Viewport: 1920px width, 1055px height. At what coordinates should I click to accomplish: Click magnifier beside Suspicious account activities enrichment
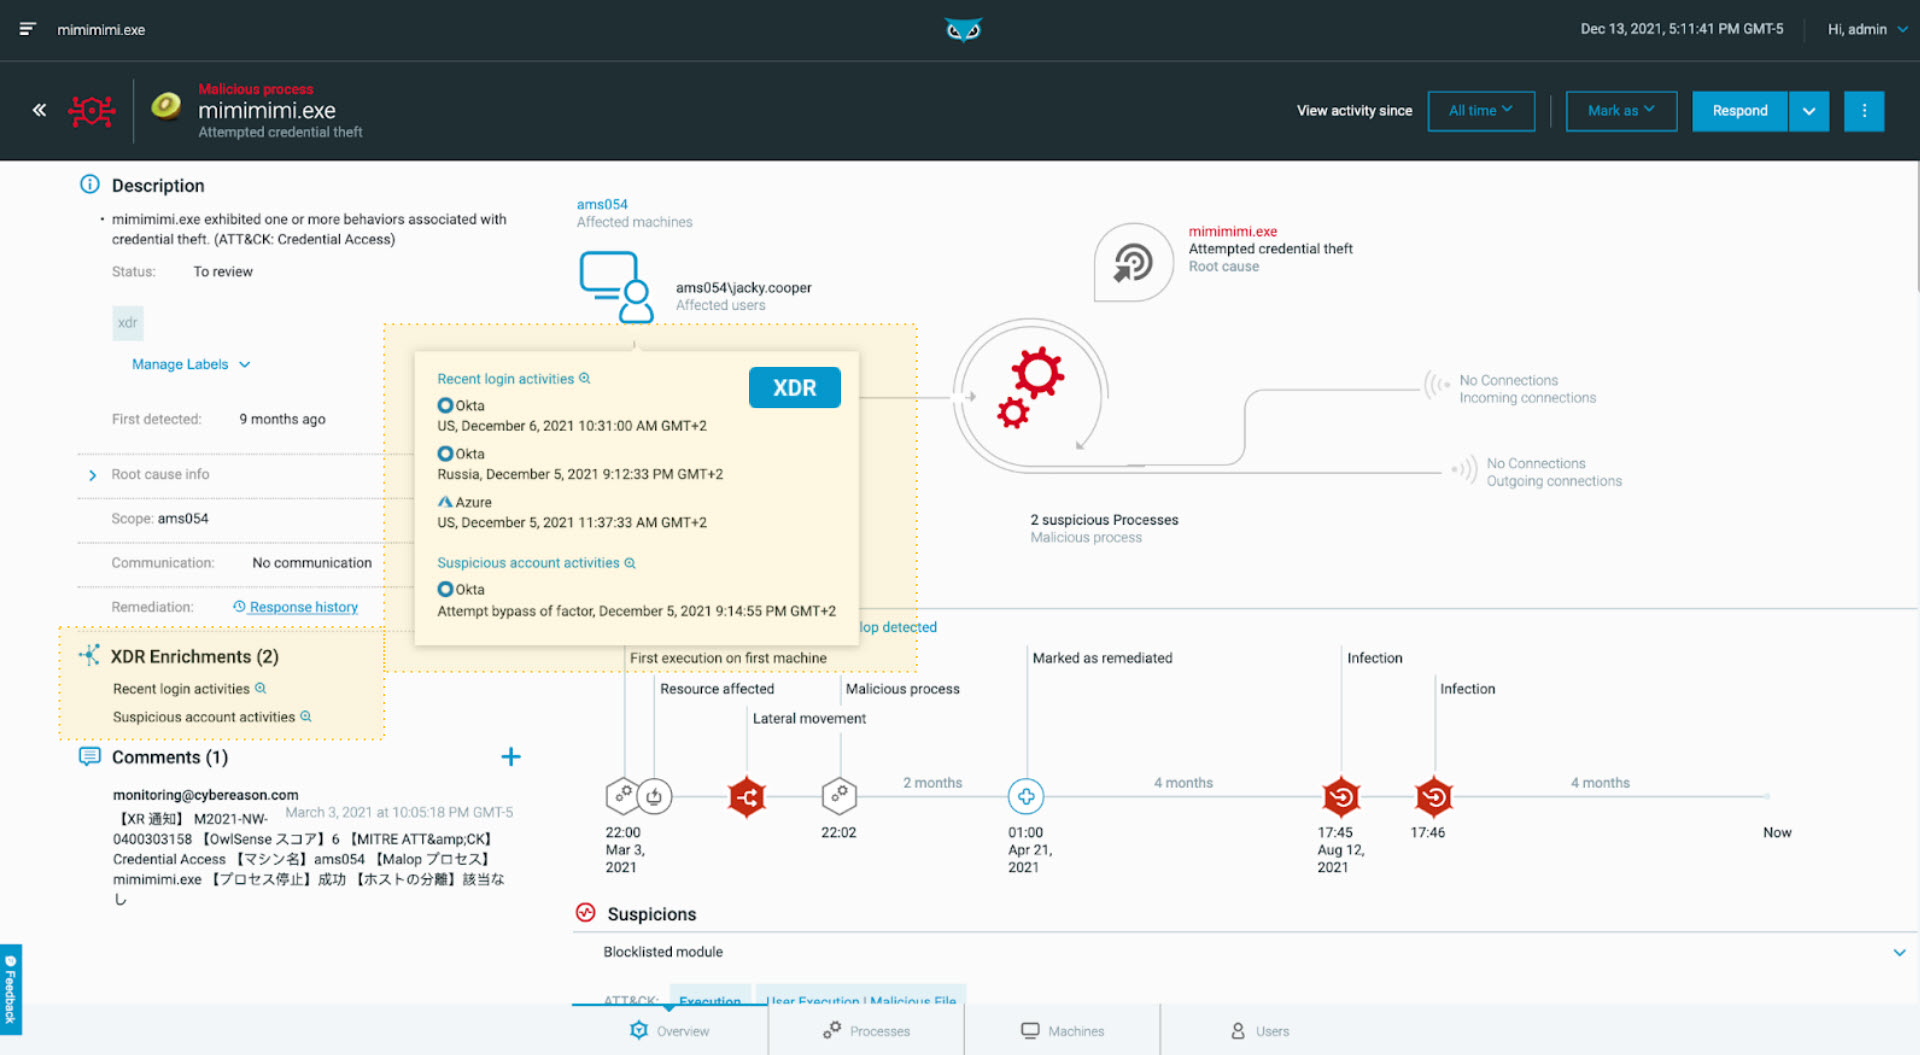tap(306, 716)
